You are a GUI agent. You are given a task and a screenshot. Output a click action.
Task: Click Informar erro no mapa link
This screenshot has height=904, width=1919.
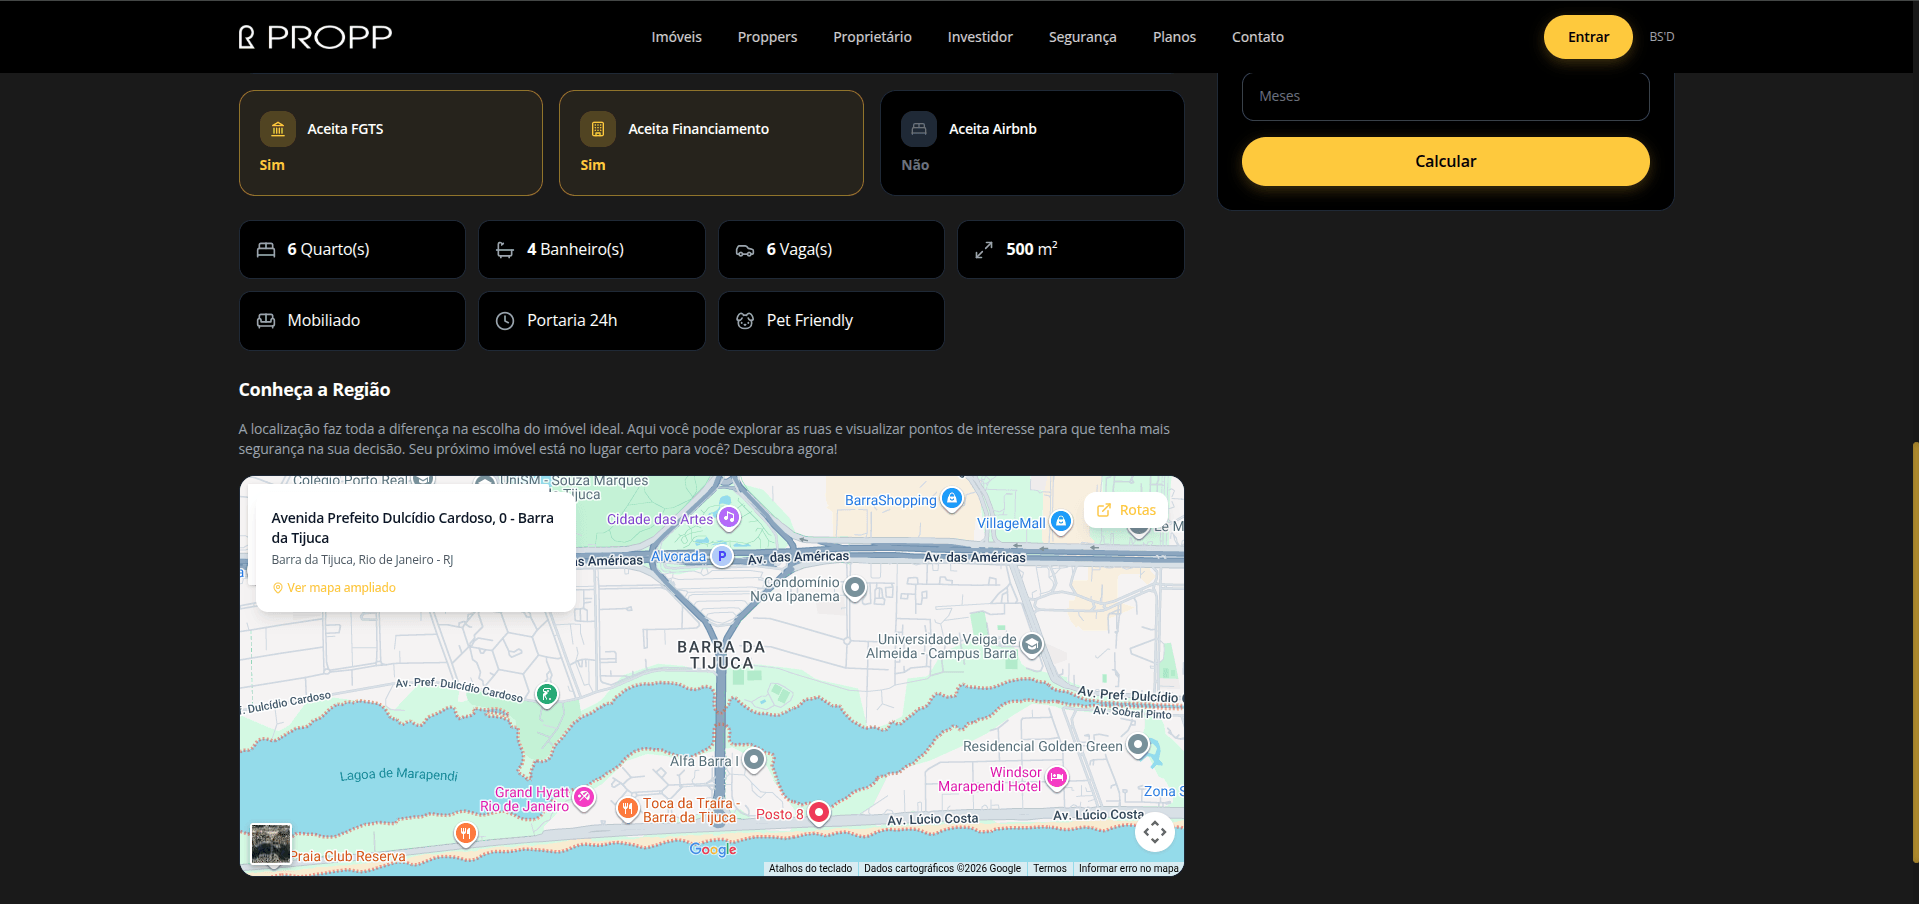click(x=1128, y=868)
